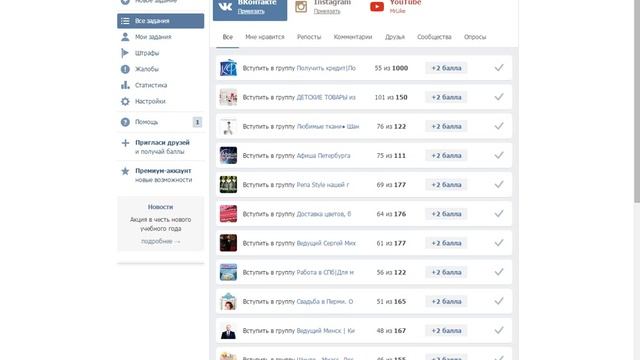Open Получить кредит group avatar

click(x=228, y=68)
